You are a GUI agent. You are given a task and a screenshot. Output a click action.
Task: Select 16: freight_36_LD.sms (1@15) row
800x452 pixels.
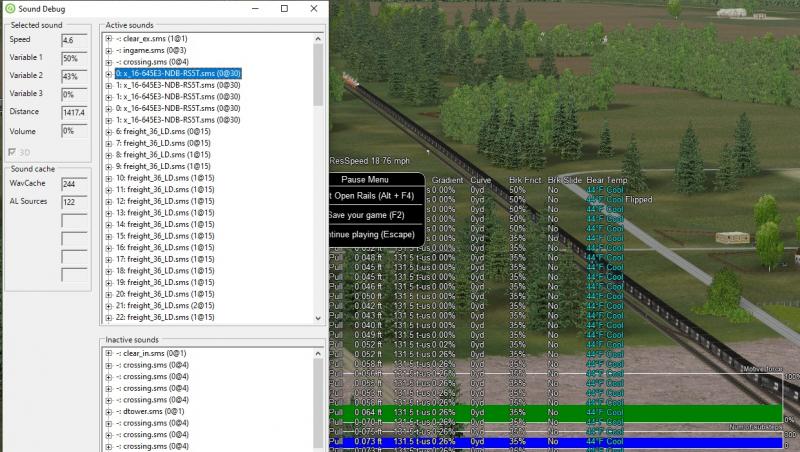tap(165, 247)
